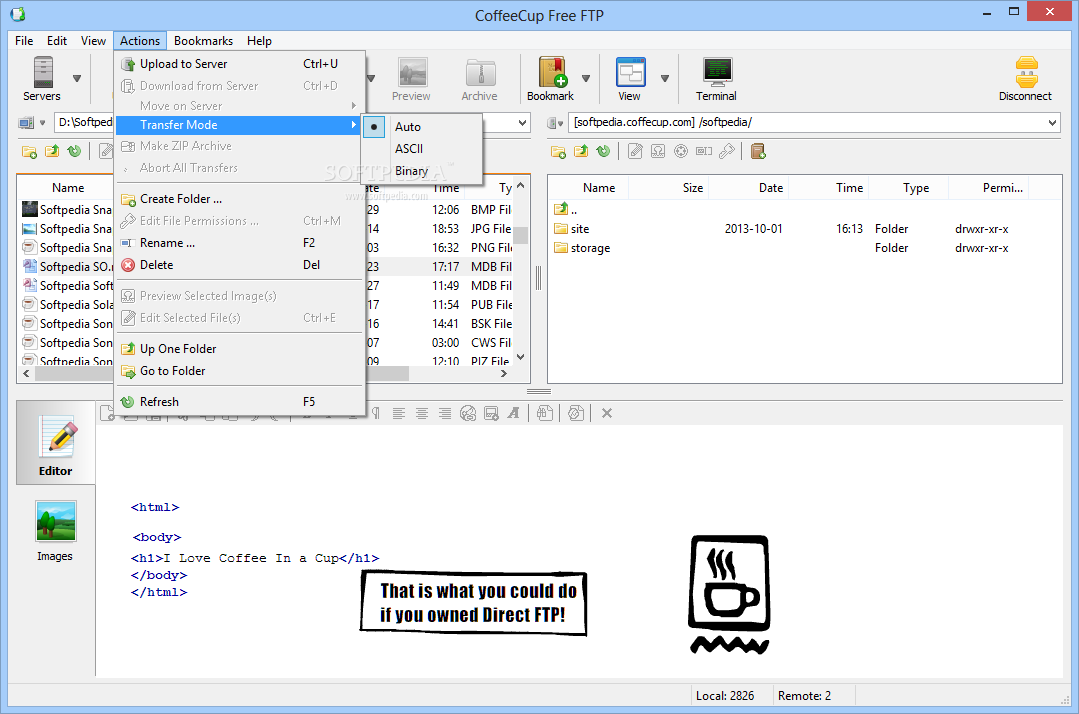Open the site folder in remote list

coord(580,229)
